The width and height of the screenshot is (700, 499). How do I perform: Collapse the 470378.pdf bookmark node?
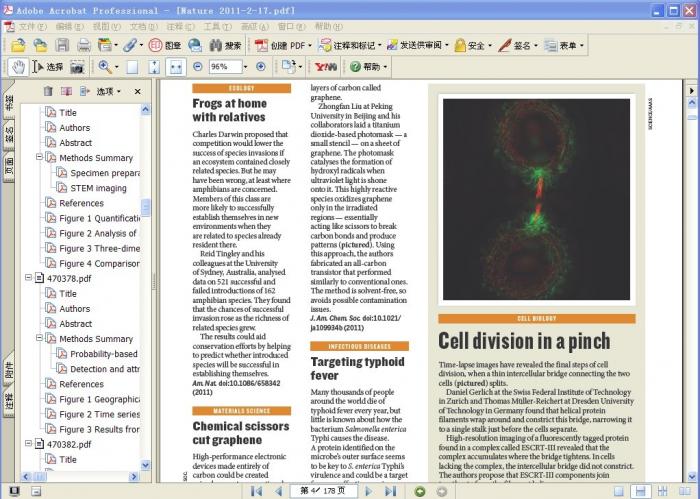pos(28,278)
